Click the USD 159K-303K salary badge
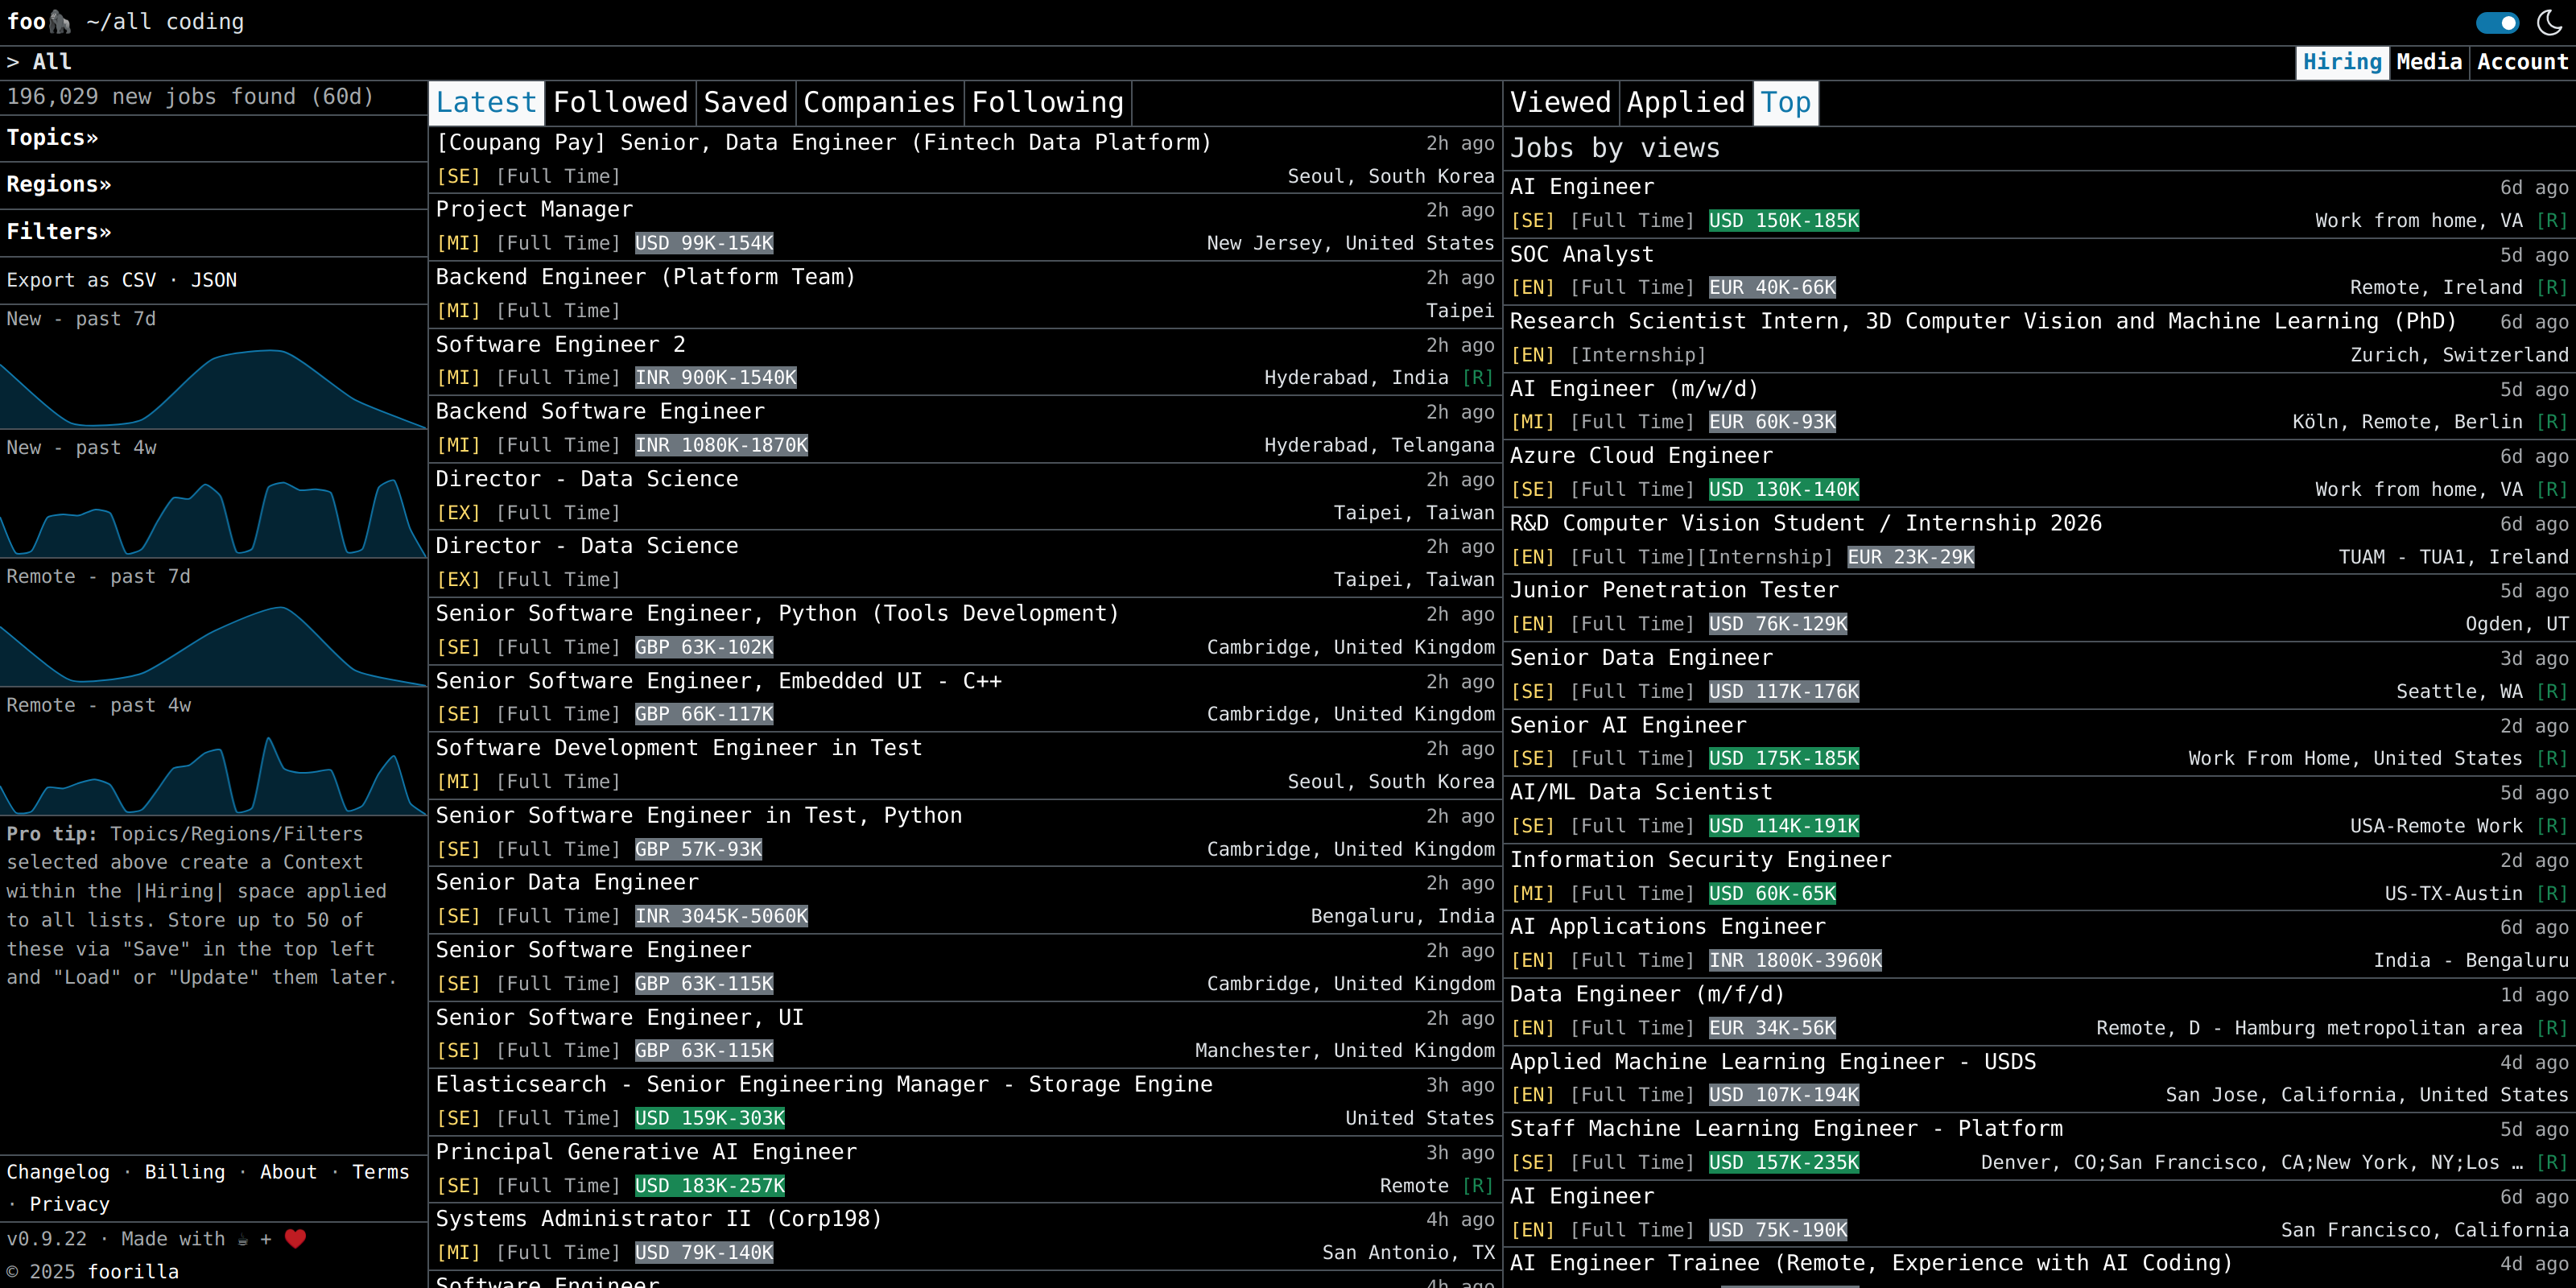The height and width of the screenshot is (1288, 2576). [710, 1118]
